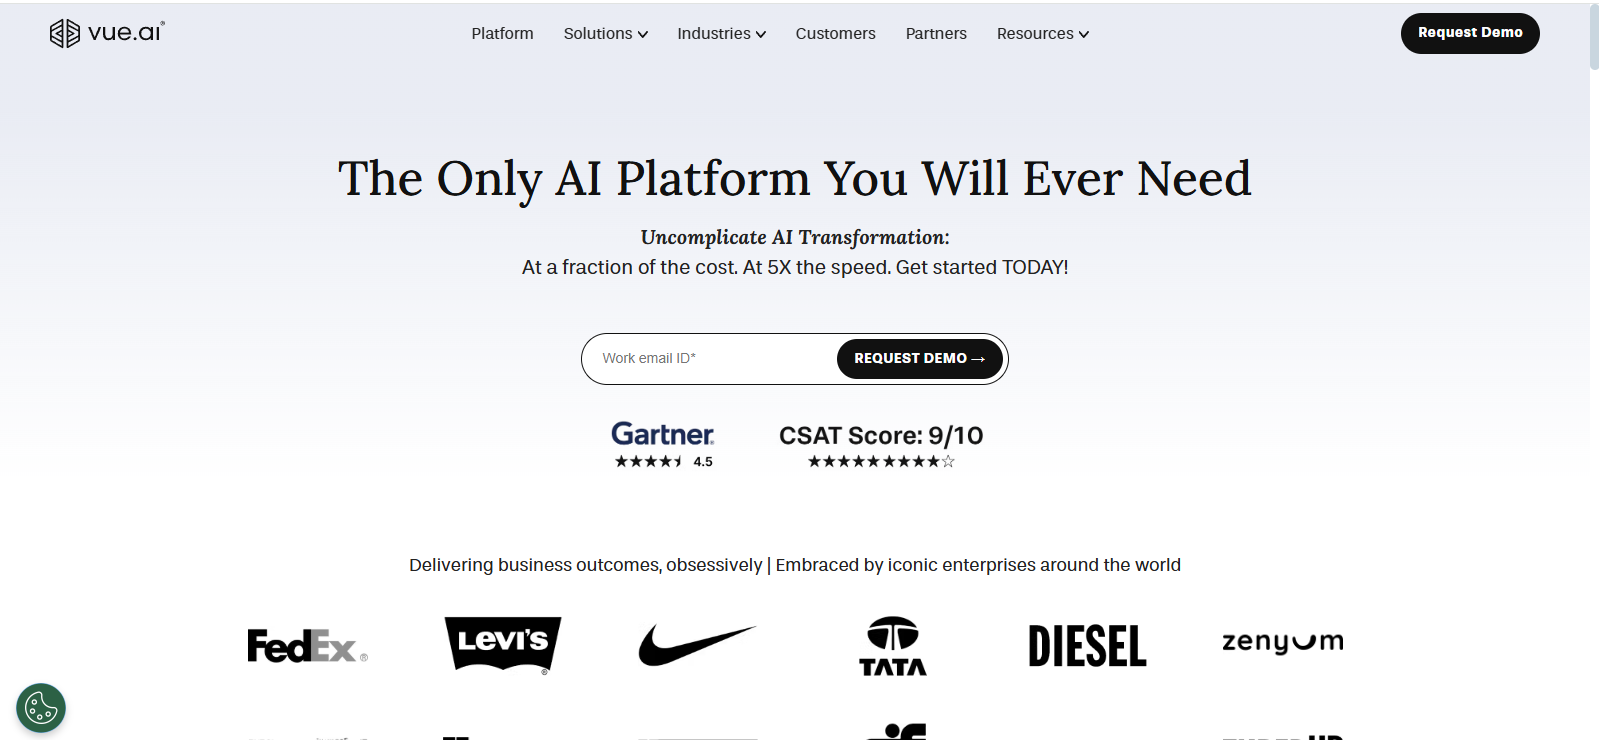
Task: Click the FedEx logo
Action: (x=307, y=646)
